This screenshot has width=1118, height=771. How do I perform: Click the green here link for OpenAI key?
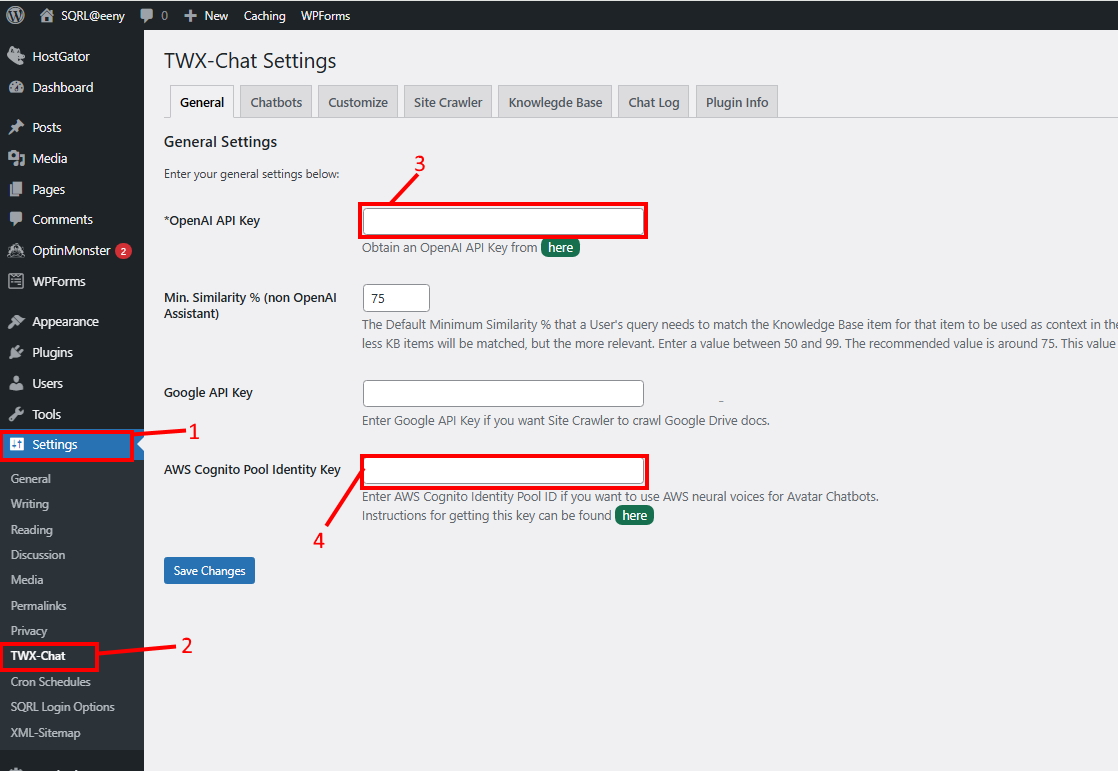560,247
